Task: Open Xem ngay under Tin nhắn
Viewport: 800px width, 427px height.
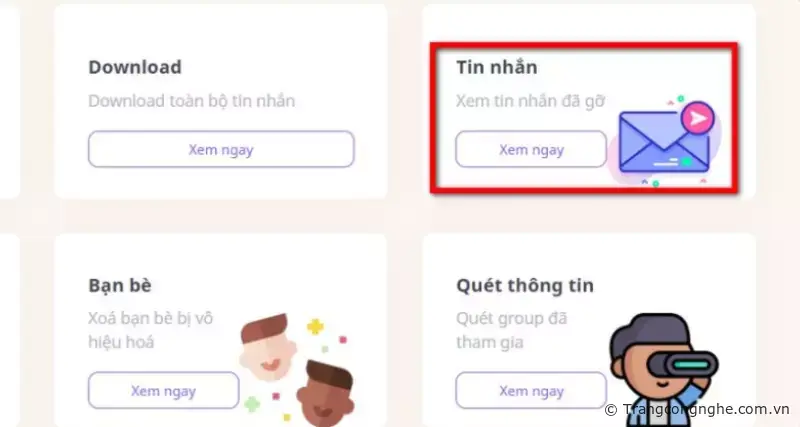Action: (531, 149)
